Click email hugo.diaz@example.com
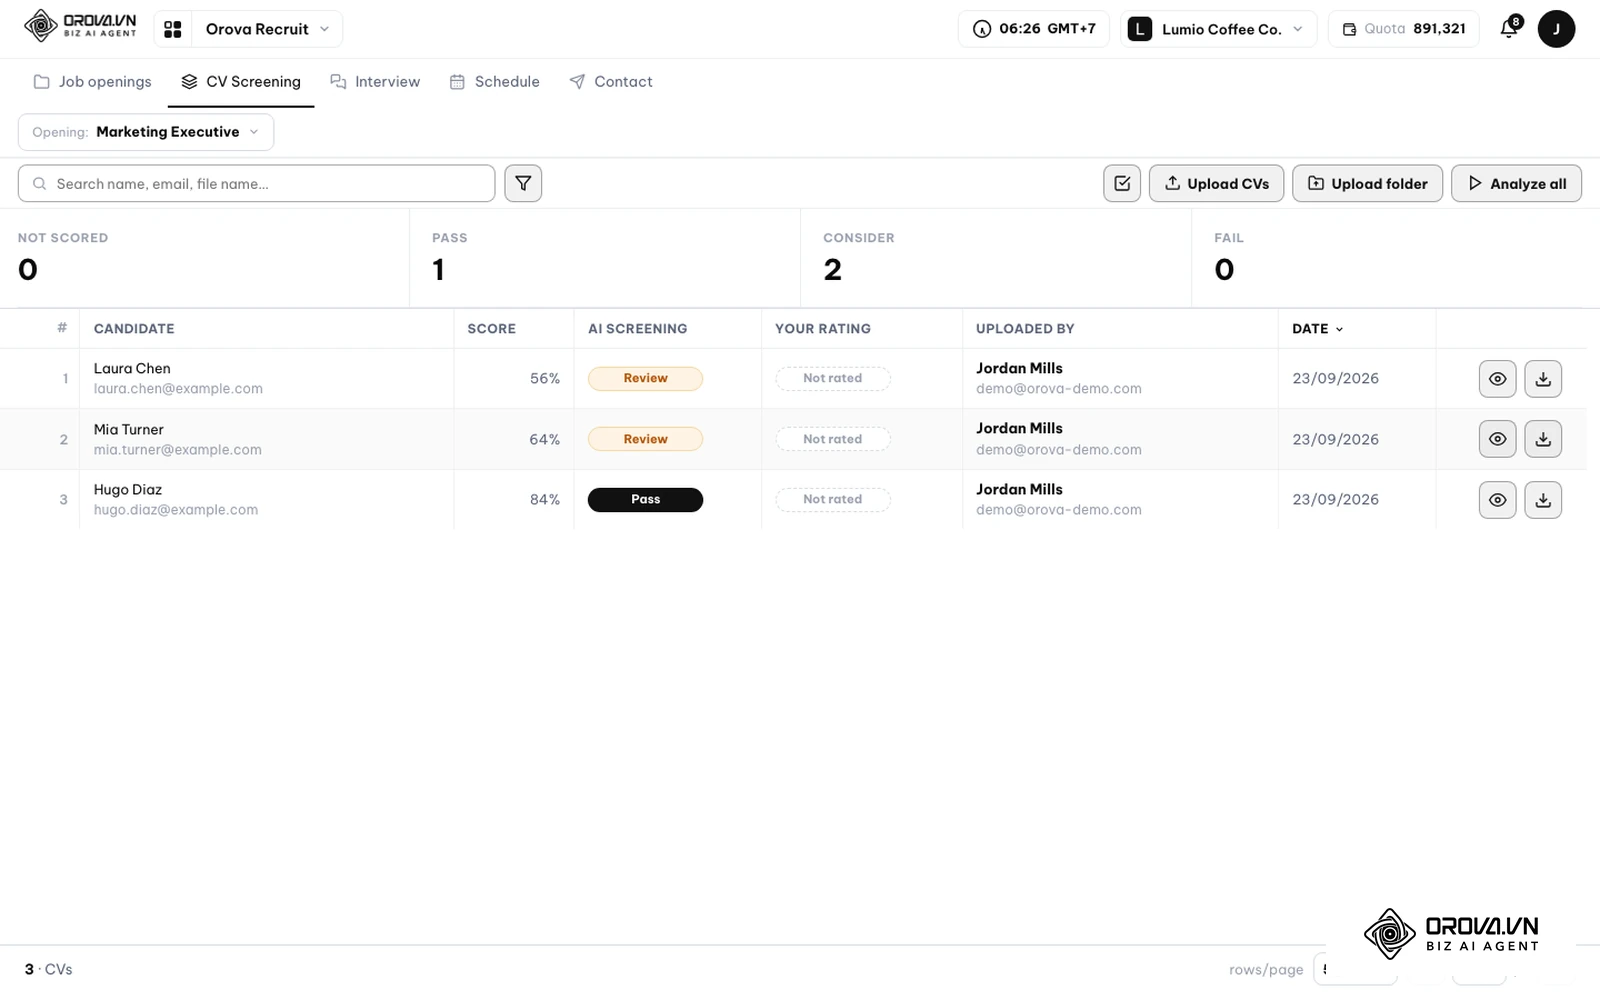This screenshot has width=1600, height=1000. 175,510
